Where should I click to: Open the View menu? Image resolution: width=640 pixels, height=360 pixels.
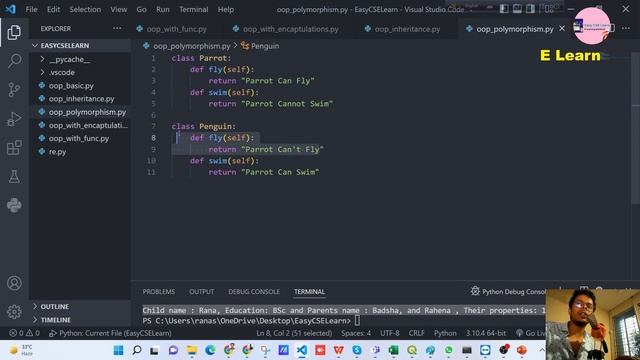click(118, 9)
